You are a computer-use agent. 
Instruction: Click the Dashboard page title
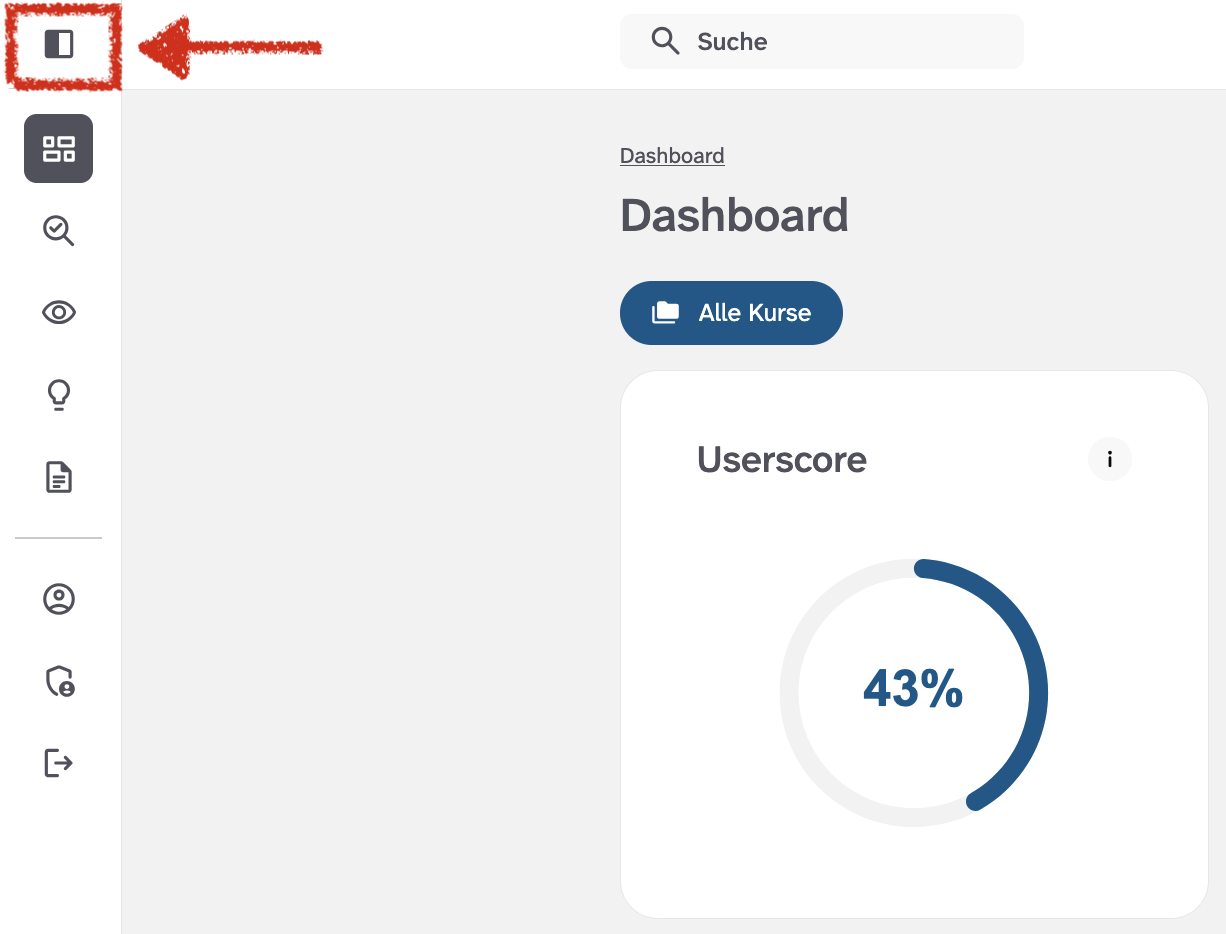(734, 215)
